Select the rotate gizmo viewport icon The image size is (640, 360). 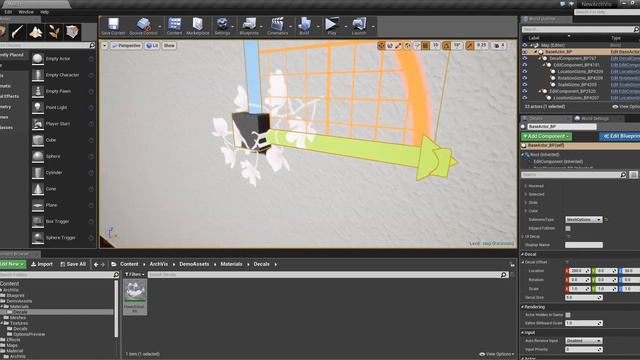[x=390, y=46]
